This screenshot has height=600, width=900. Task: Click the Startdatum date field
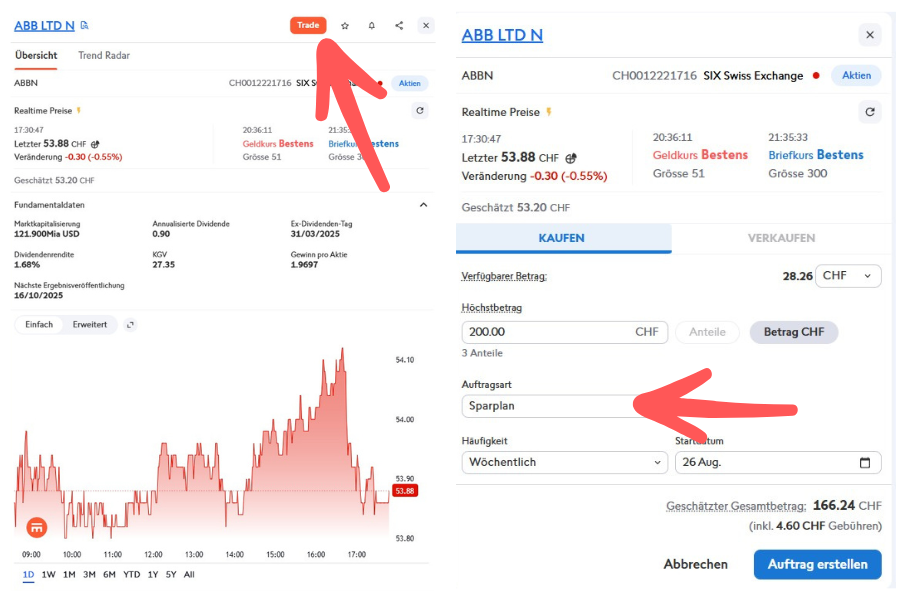[x=778, y=462]
